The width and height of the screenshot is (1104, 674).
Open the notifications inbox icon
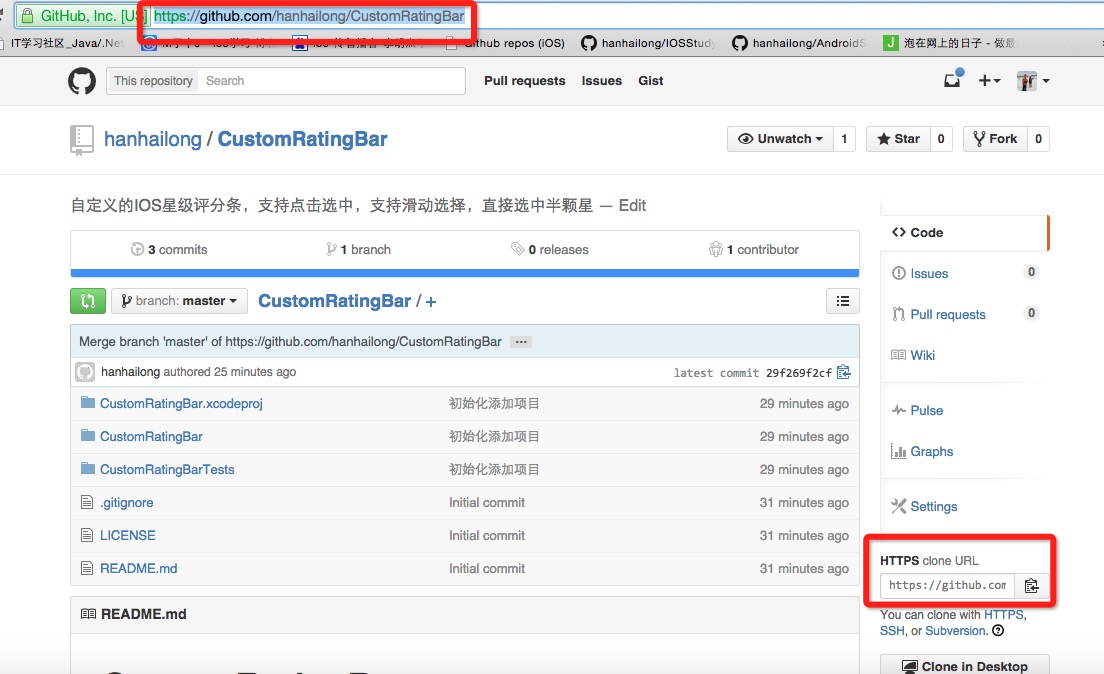click(953, 80)
